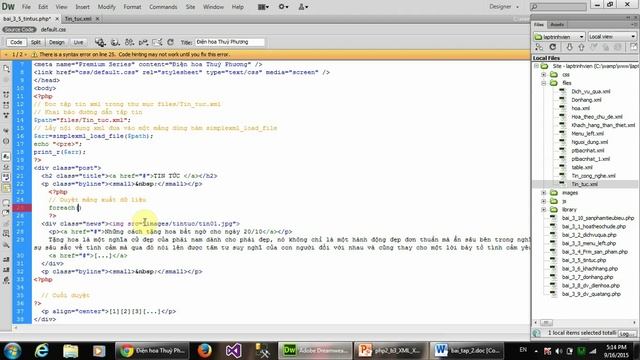
Task: Open Internet Explorer from the taskbar
Action: tap(42, 350)
